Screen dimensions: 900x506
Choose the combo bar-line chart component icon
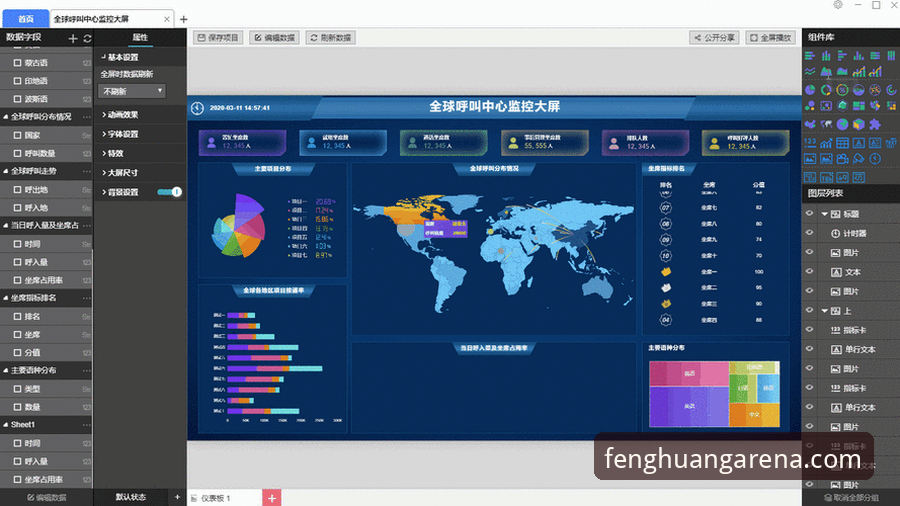click(859, 72)
